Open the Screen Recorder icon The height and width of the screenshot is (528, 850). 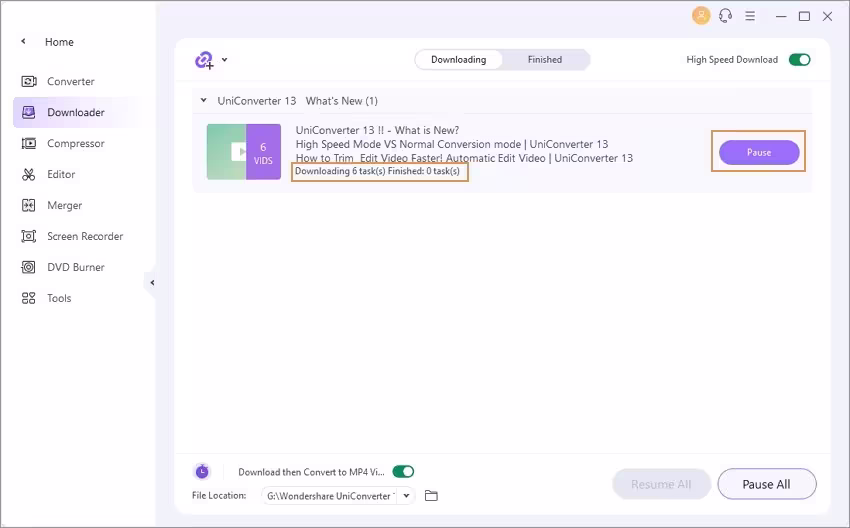pyautogui.click(x=28, y=236)
